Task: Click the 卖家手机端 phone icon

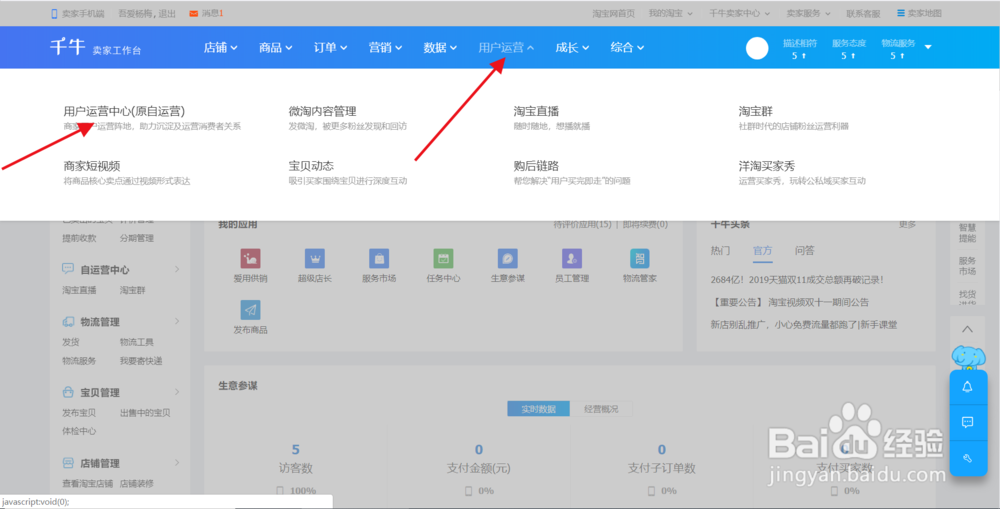Action: point(54,13)
